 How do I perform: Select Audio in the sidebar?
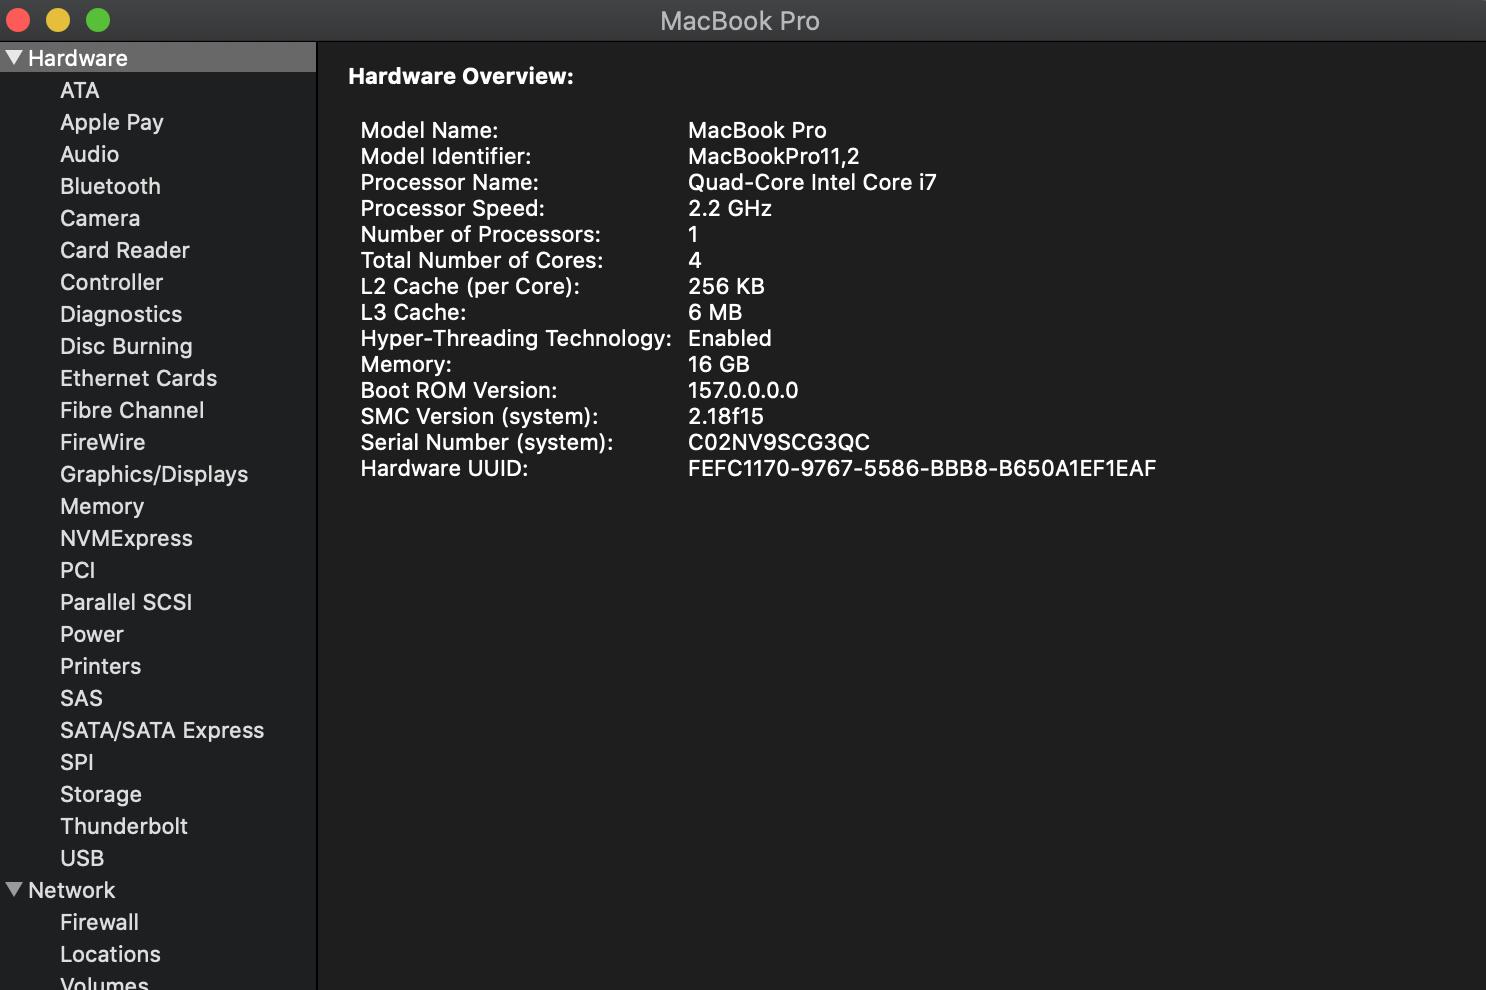(89, 154)
